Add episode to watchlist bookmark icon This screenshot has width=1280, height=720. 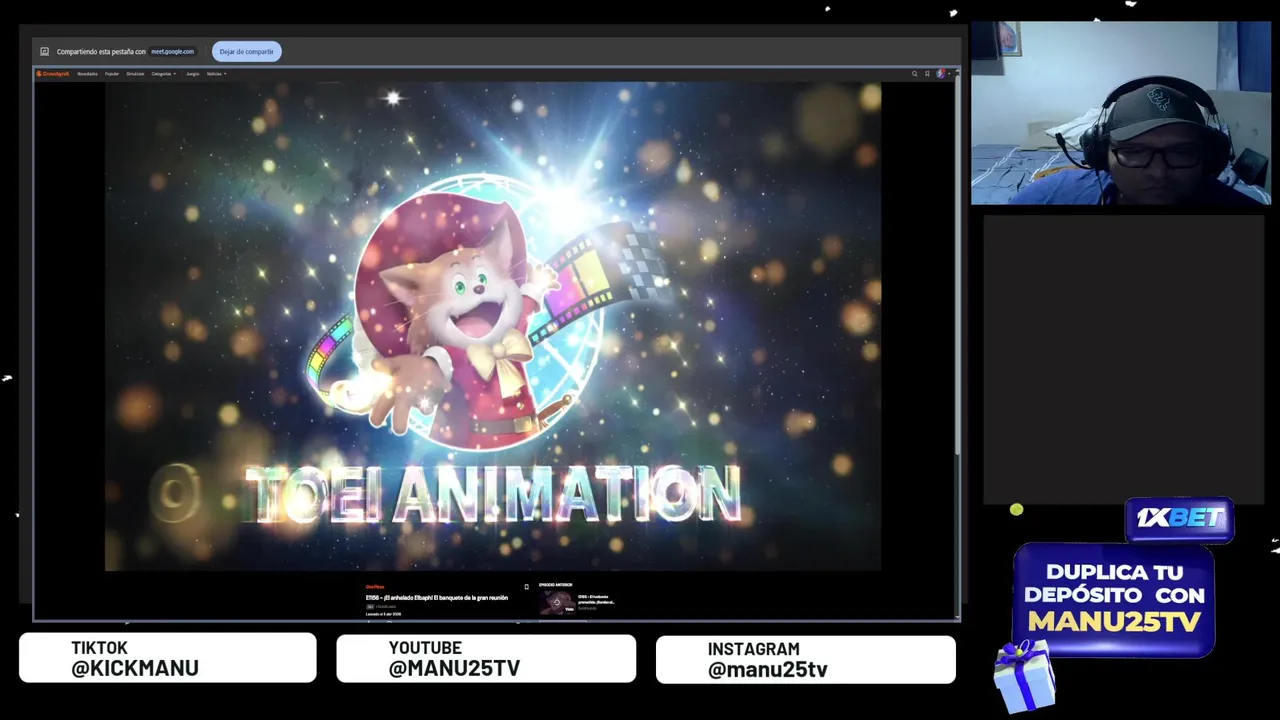click(x=526, y=587)
